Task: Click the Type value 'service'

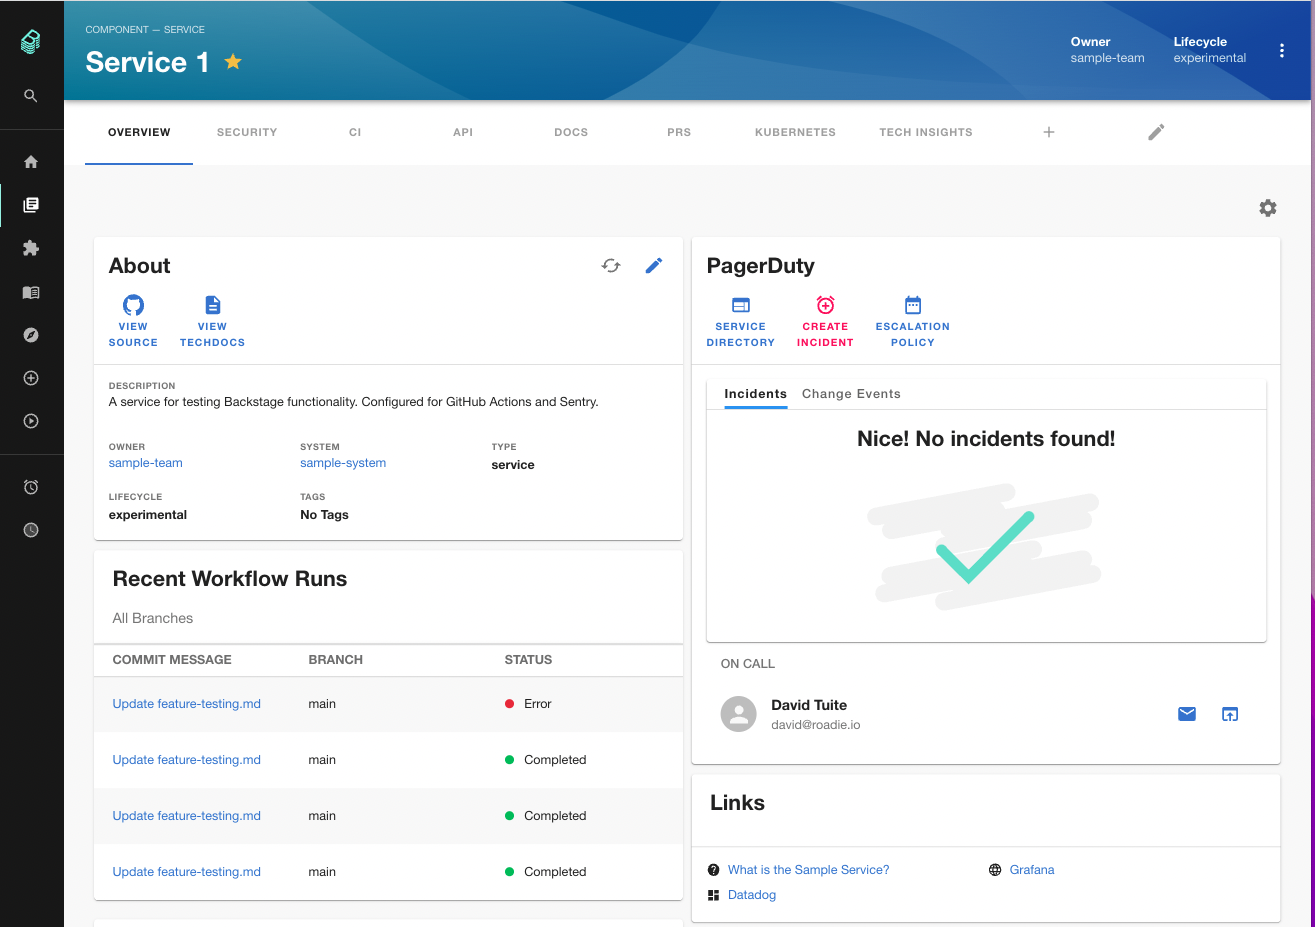Action: (513, 465)
